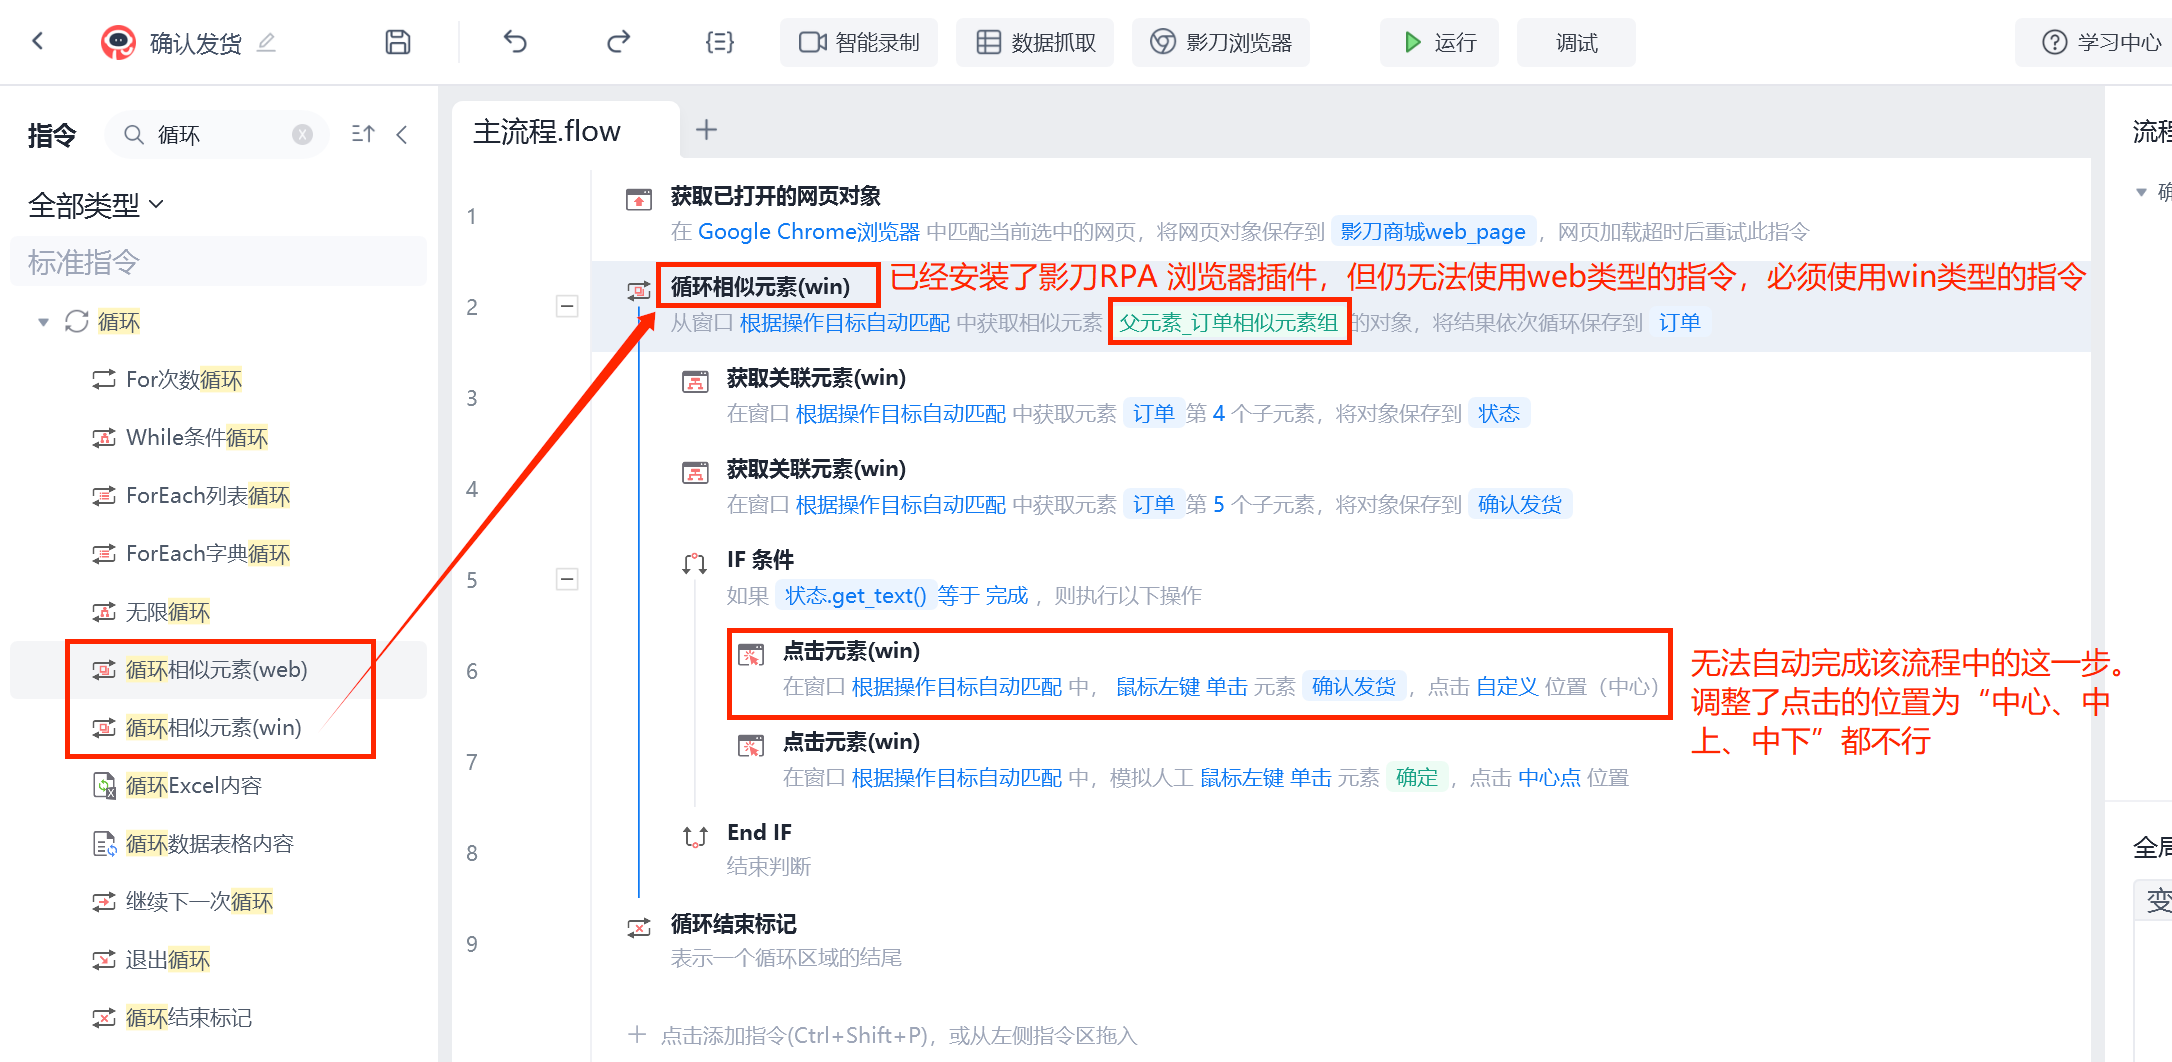Open the code braces view icon
2172x1062 pixels.
(x=720, y=42)
